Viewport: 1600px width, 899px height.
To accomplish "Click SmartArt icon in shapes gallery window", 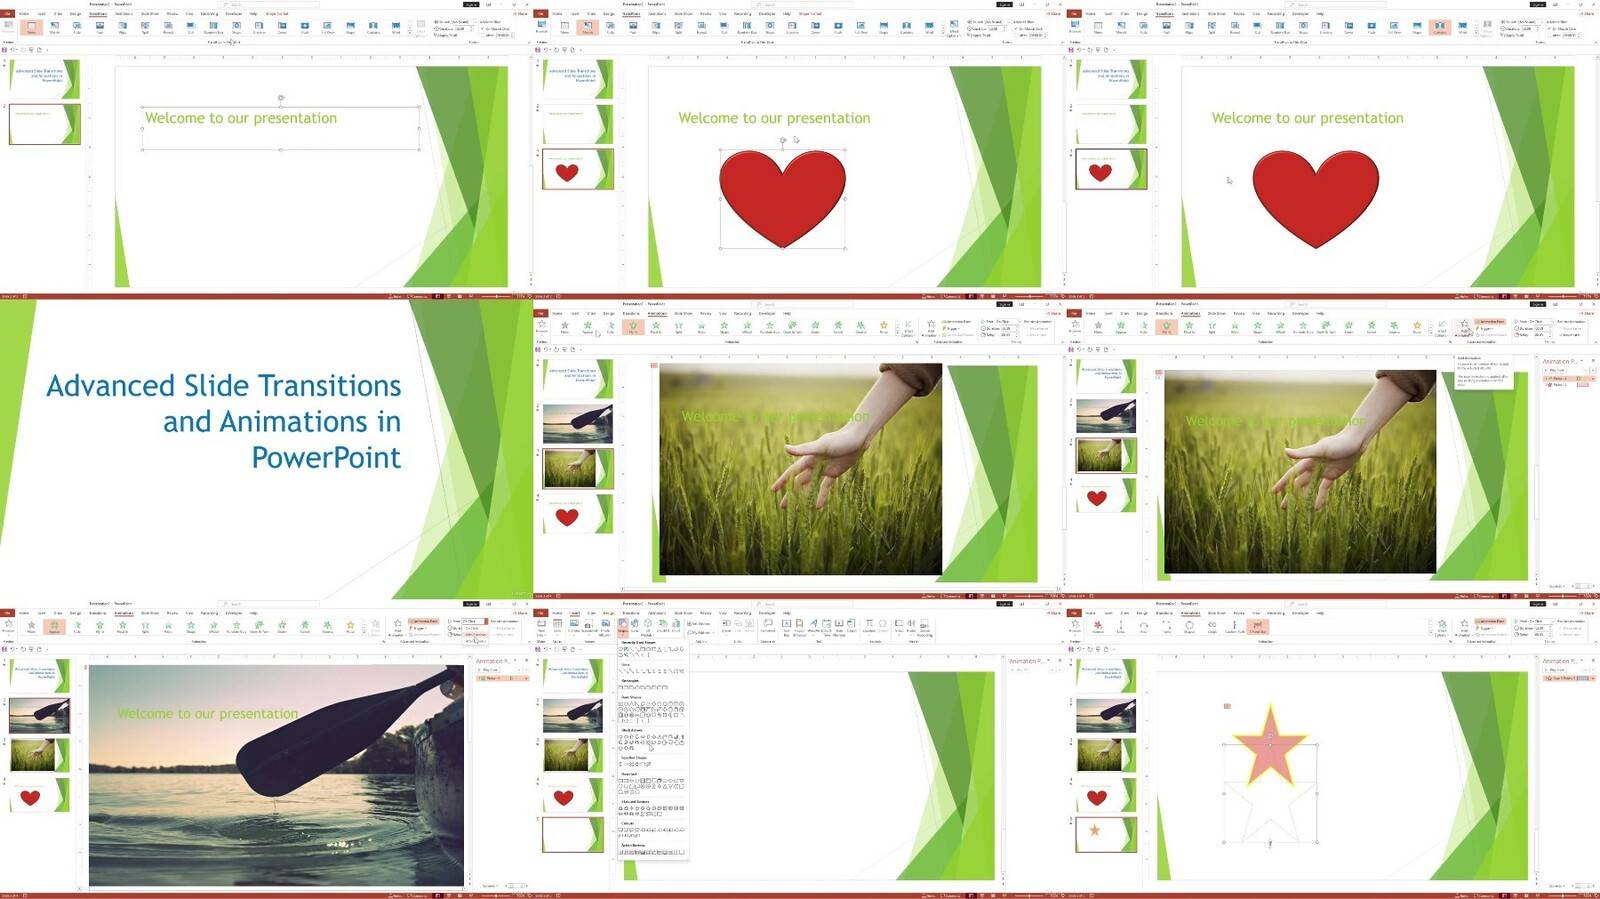I will 663,627.
